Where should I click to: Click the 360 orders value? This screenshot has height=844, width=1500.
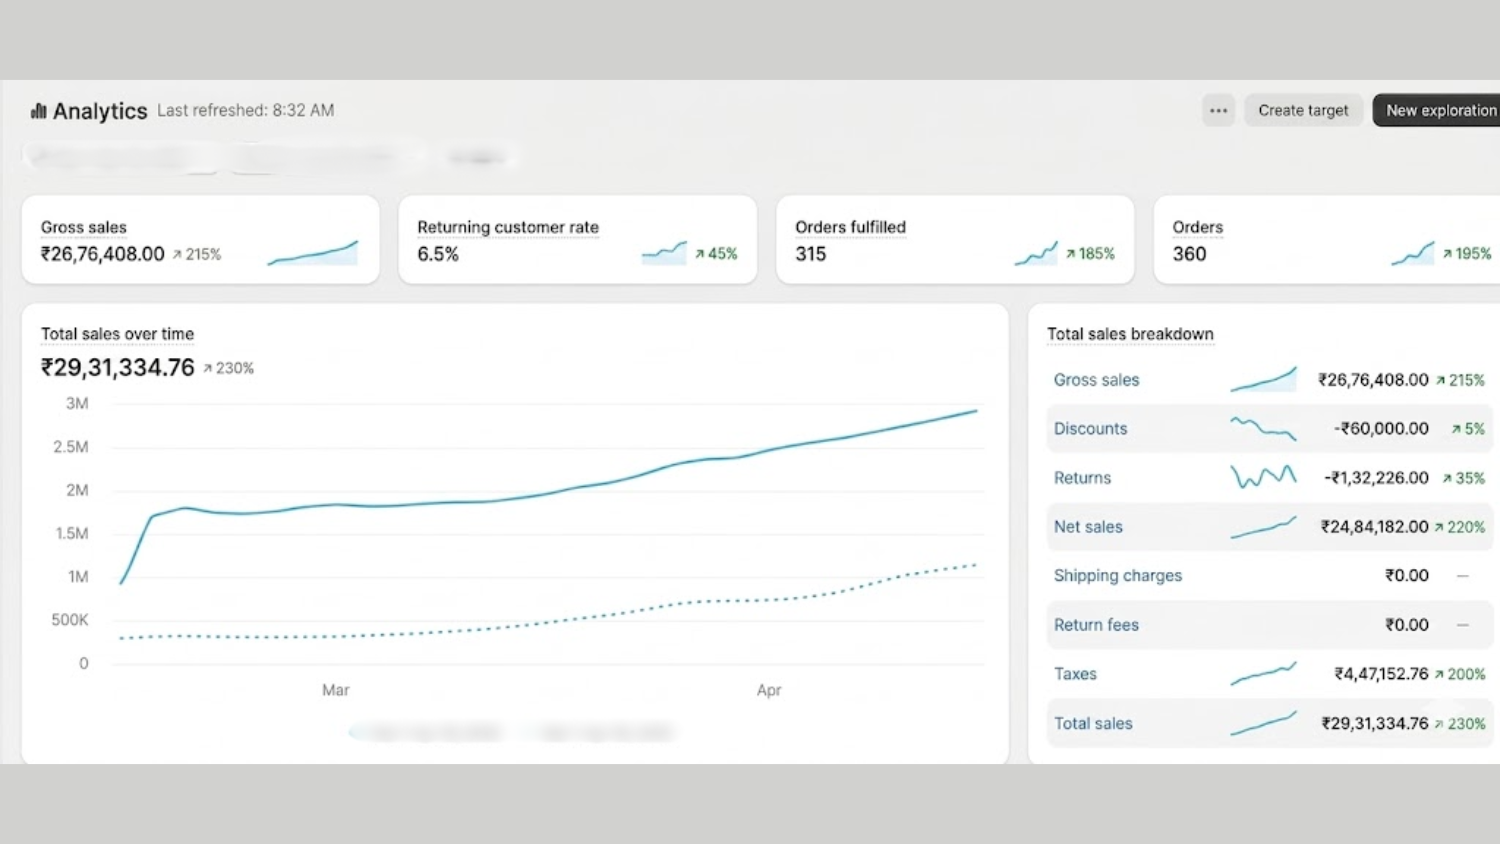coord(1189,254)
